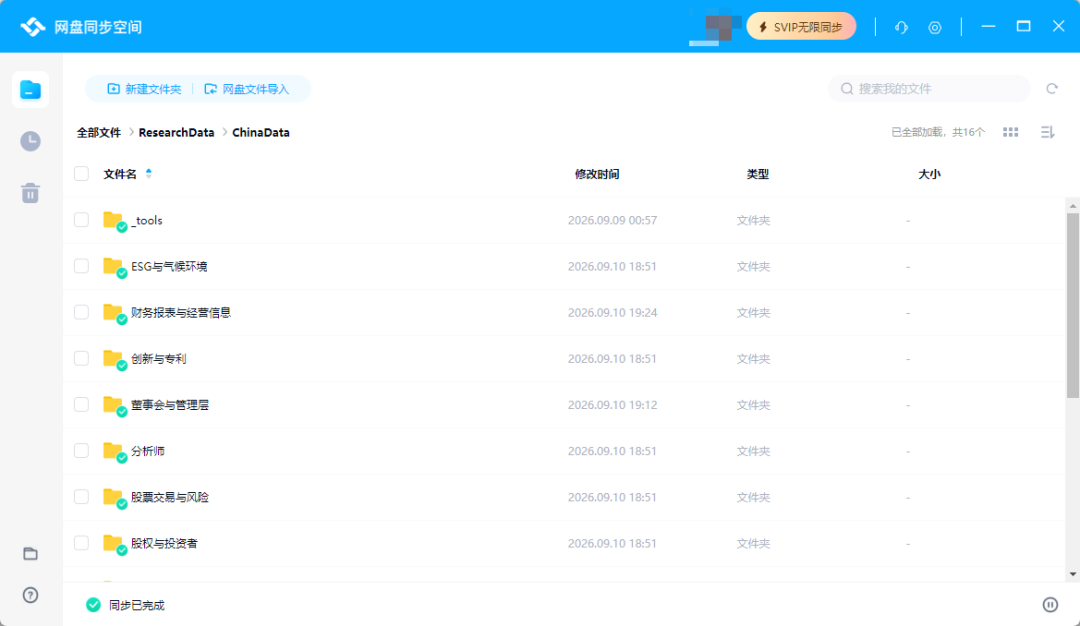Switch to grid view layout

[1010, 132]
